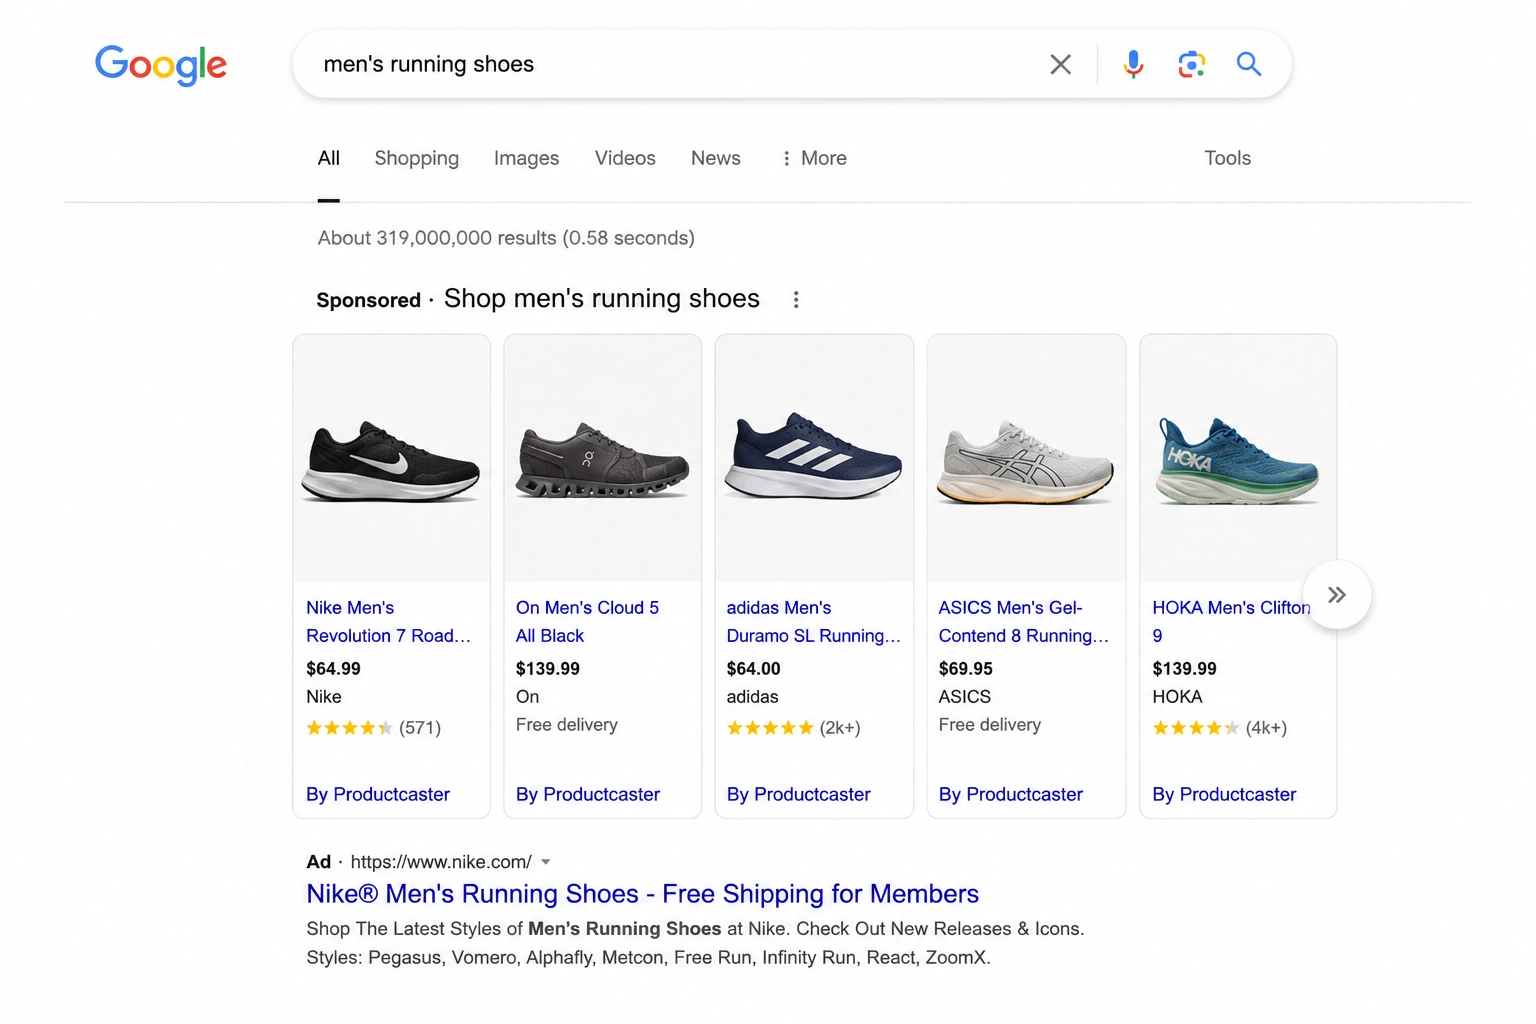Click By Productcaster under the ASICS card
Viewport: 1536px width, 1024px height.
coord(1011,795)
